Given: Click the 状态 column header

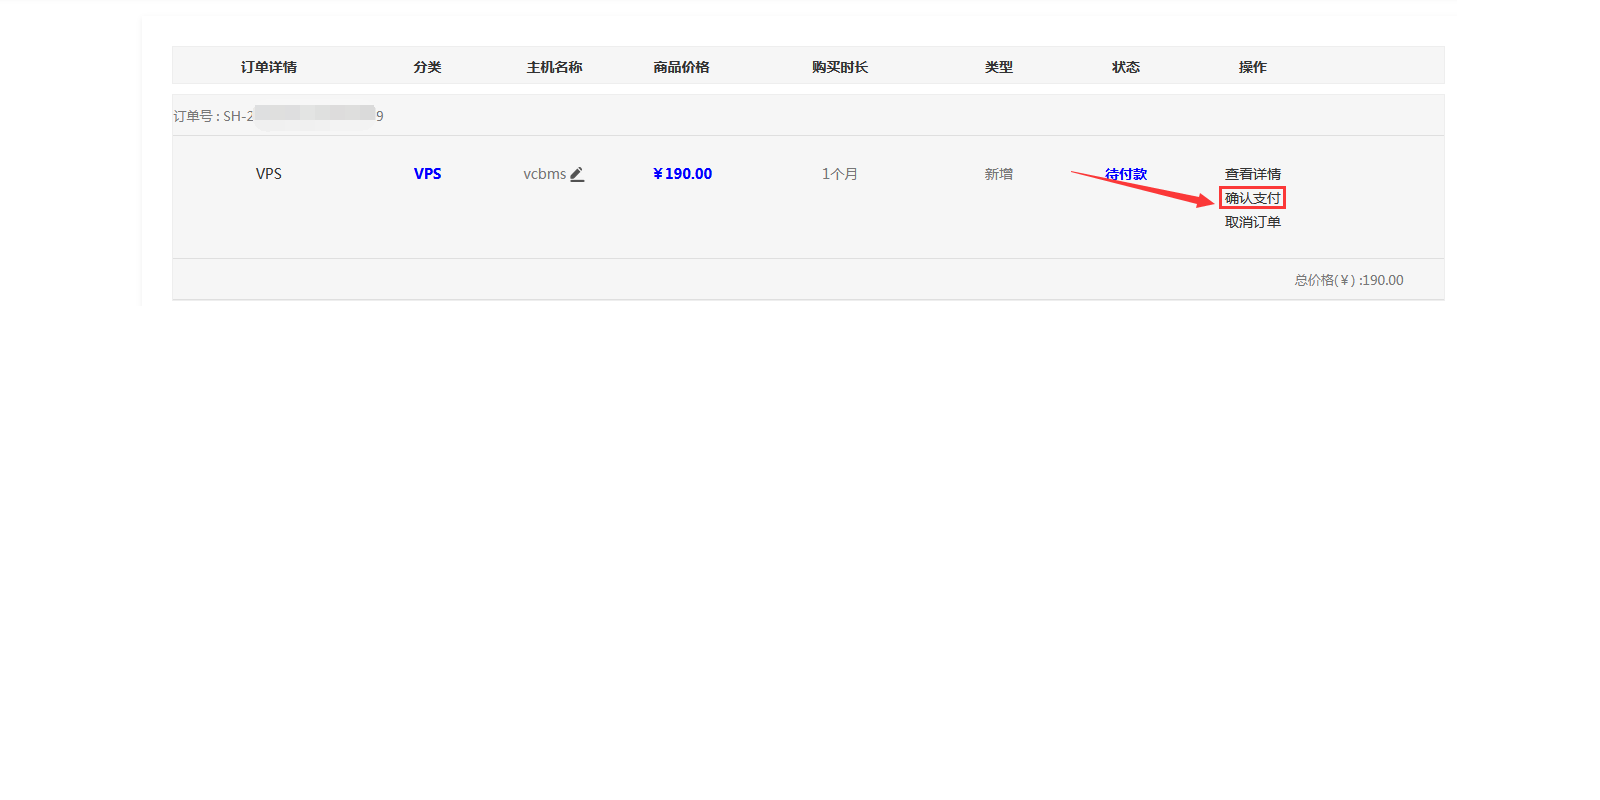Looking at the screenshot, I should coord(1125,67).
